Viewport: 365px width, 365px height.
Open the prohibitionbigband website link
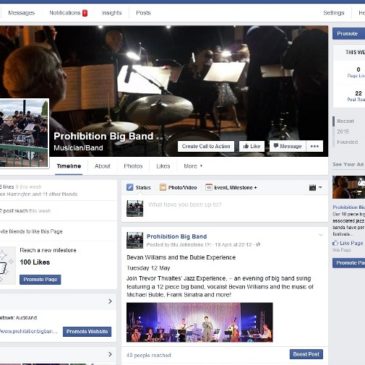tap(29, 332)
